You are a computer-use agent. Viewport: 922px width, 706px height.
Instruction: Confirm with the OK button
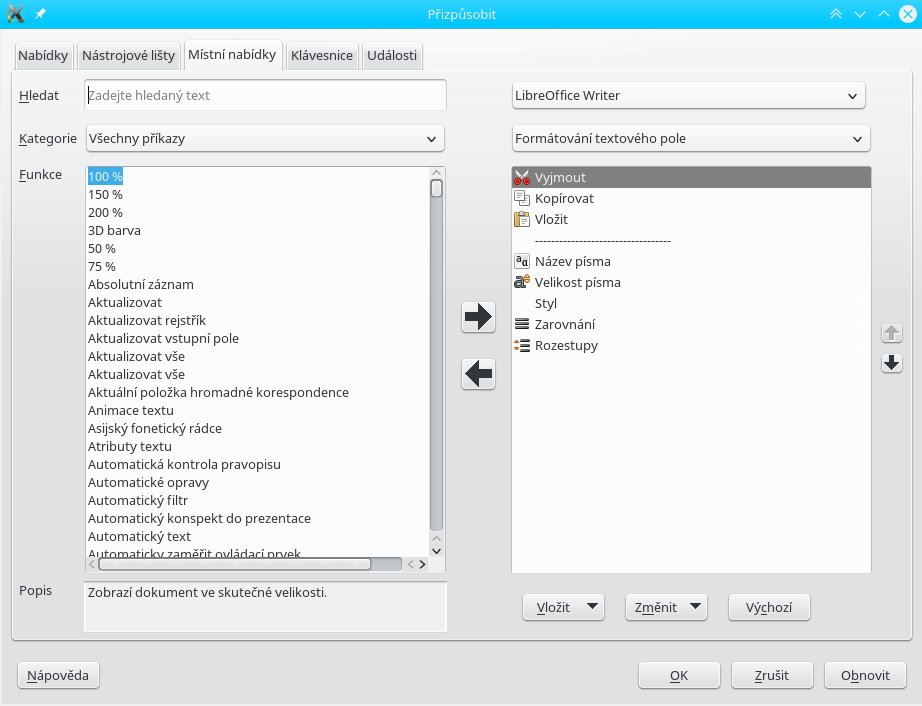[x=679, y=675]
